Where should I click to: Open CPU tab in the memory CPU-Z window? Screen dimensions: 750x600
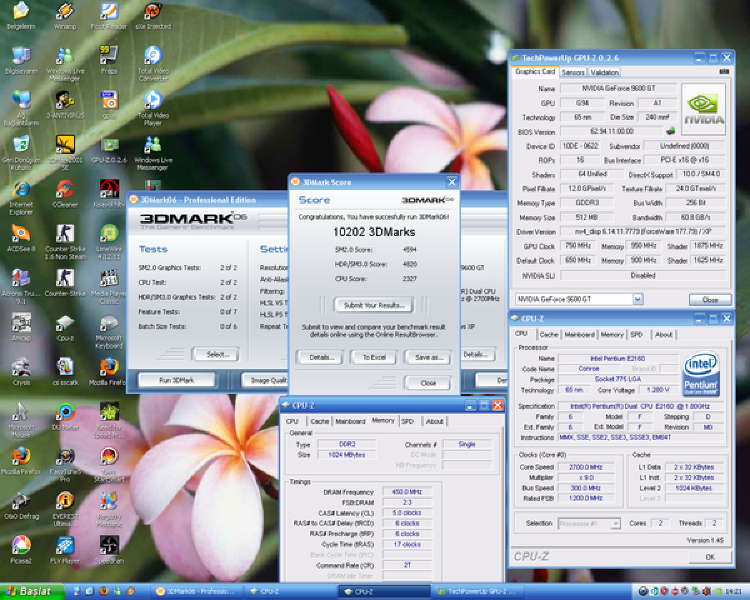[x=292, y=422]
